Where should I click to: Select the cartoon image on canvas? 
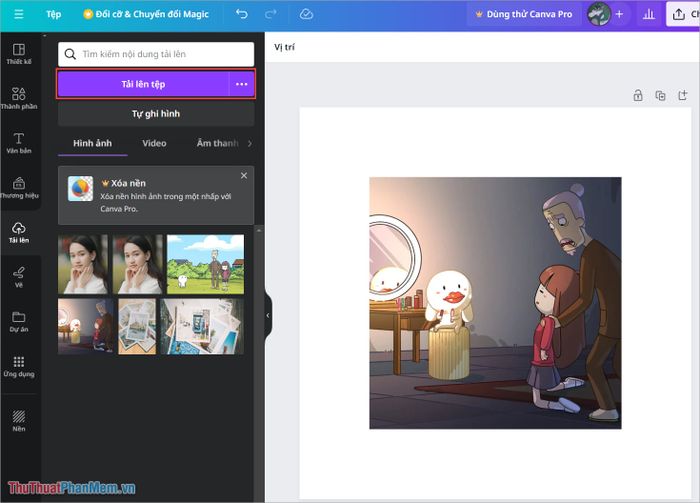pyautogui.click(x=495, y=303)
